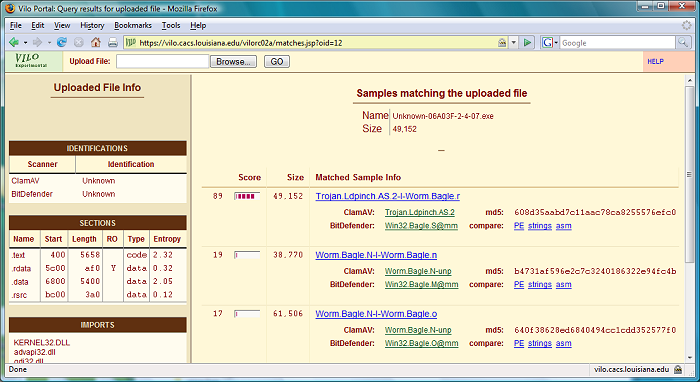Image resolution: width=700 pixels, height=382 pixels.
Task: Open Worm.Bagle.N-I-Worm.Bagle.o sample link
Action: click(376, 314)
